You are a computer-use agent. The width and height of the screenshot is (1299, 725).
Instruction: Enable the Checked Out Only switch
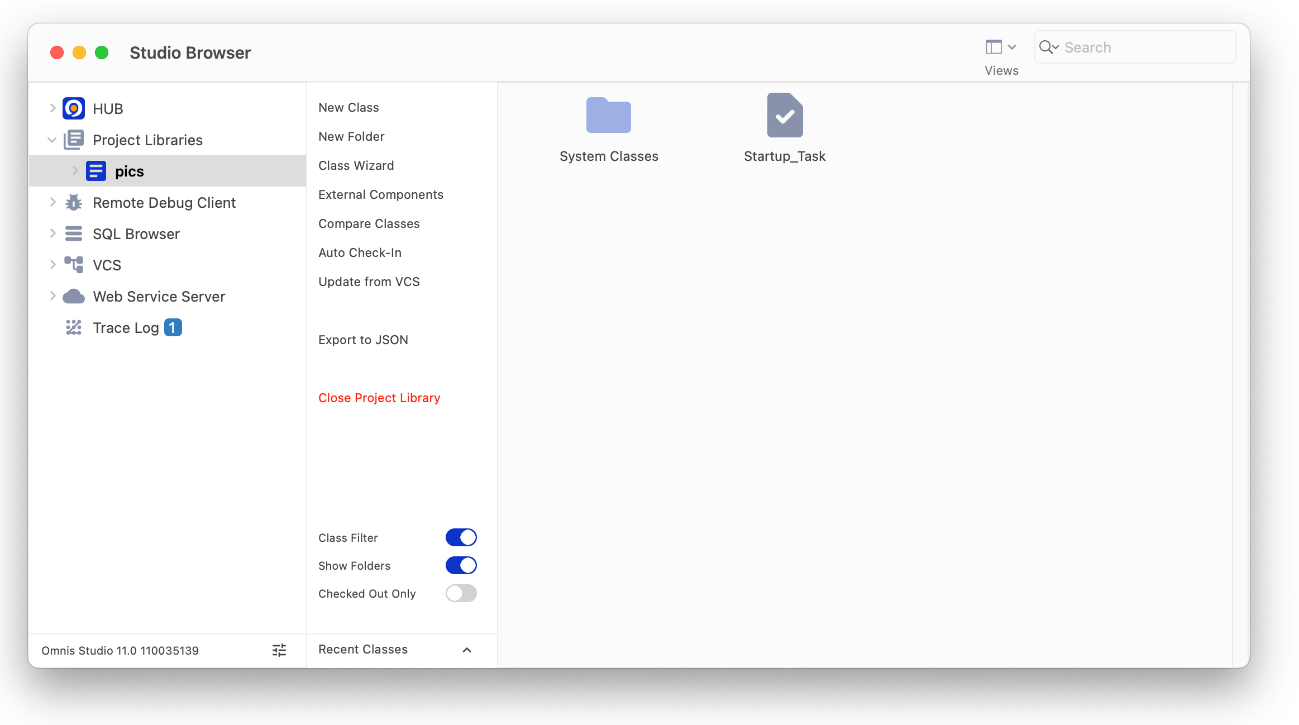tap(461, 593)
